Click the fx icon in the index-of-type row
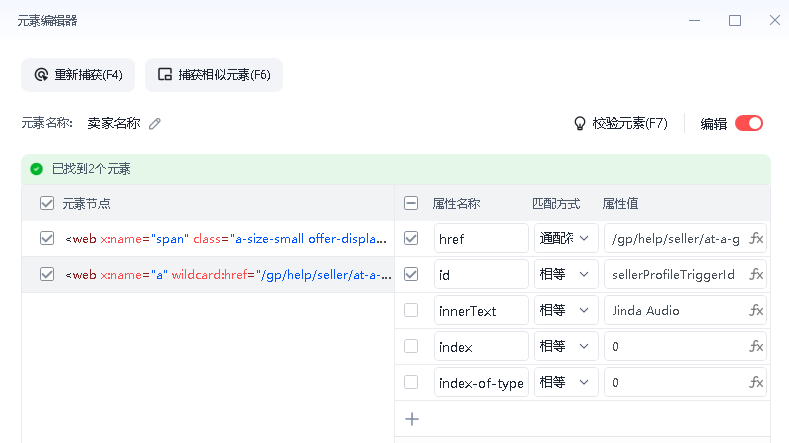Screen dimensions: 789x443 click(756, 383)
